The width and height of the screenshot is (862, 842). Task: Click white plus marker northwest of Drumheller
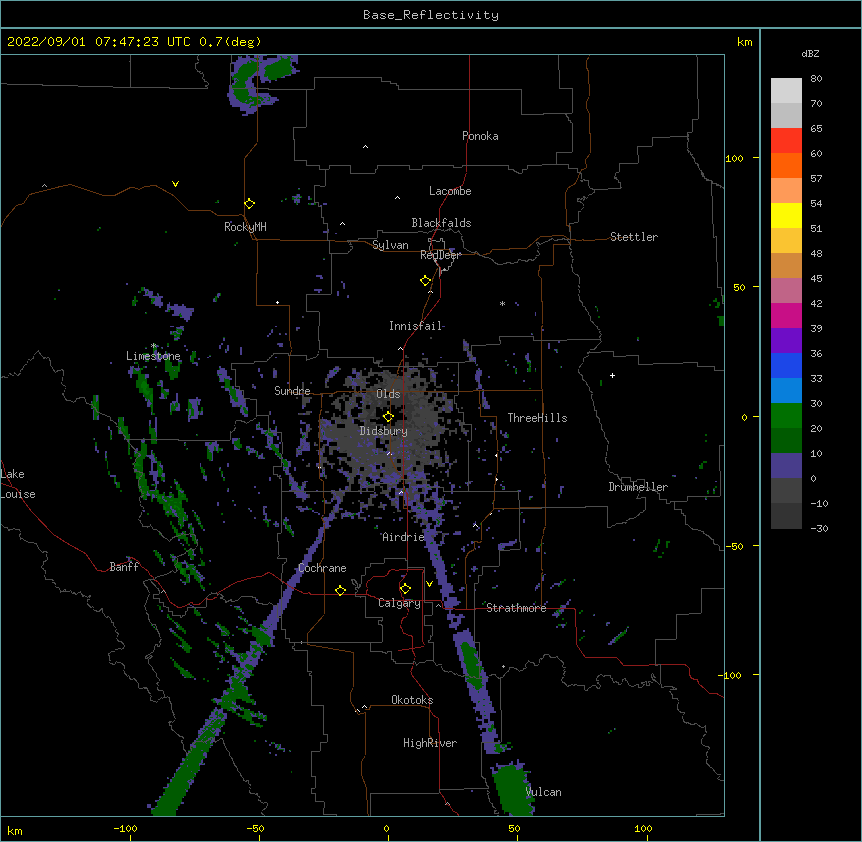coord(612,375)
